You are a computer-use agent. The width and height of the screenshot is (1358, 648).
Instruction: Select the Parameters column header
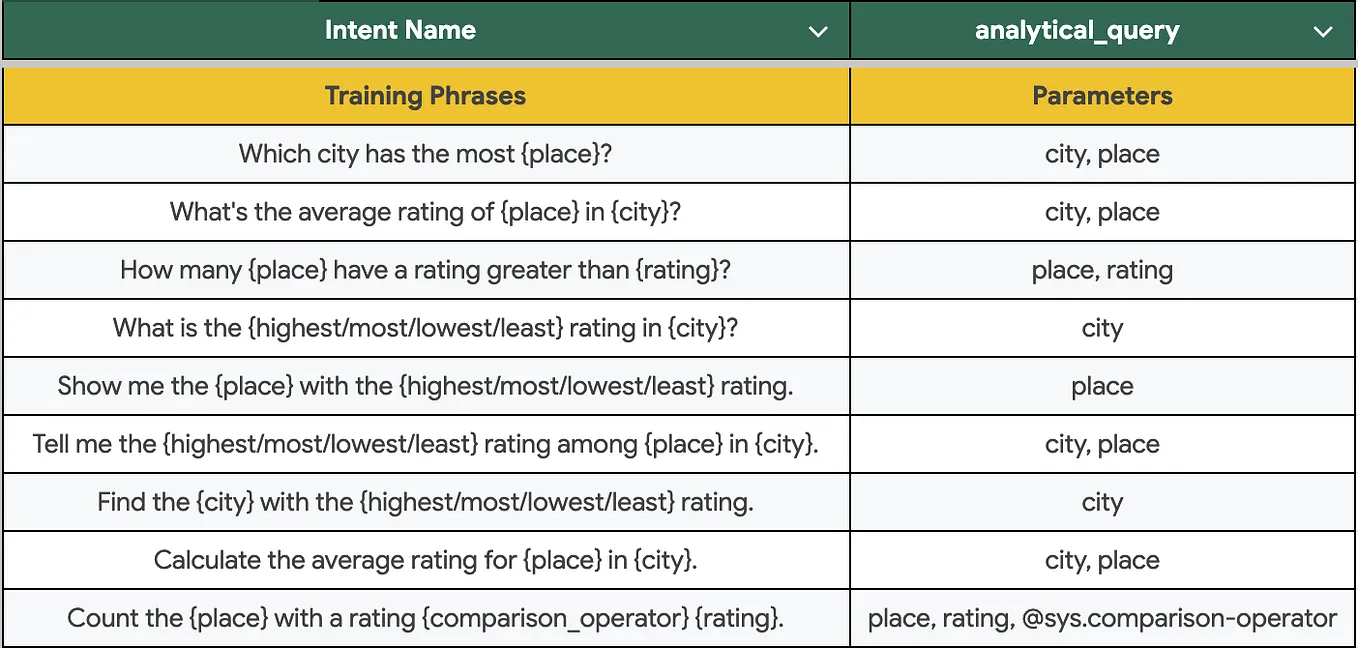1101,96
